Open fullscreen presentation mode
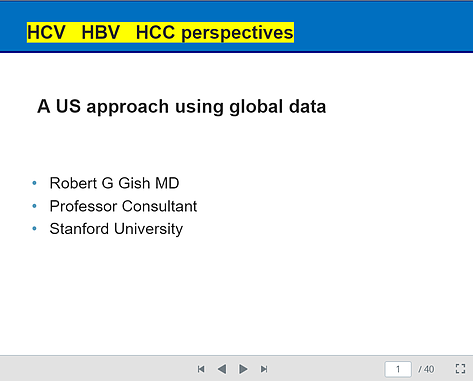Image resolution: width=473 pixels, height=381 pixels. tap(460, 369)
